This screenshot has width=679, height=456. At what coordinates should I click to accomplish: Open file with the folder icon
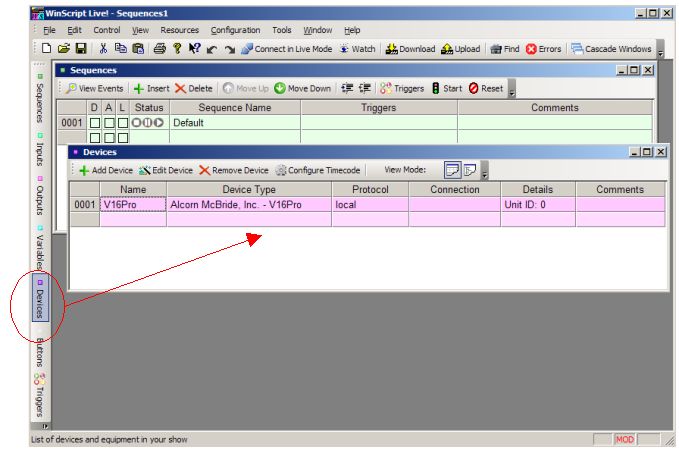point(64,49)
